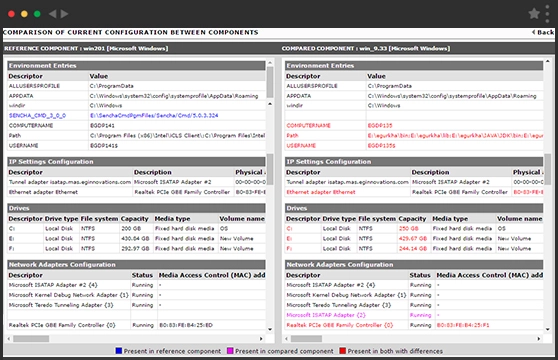Click 430.04 GB capacity in reference Drives
Image resolution: width=558 pixels, height=360 pixels.
[135, 238]
